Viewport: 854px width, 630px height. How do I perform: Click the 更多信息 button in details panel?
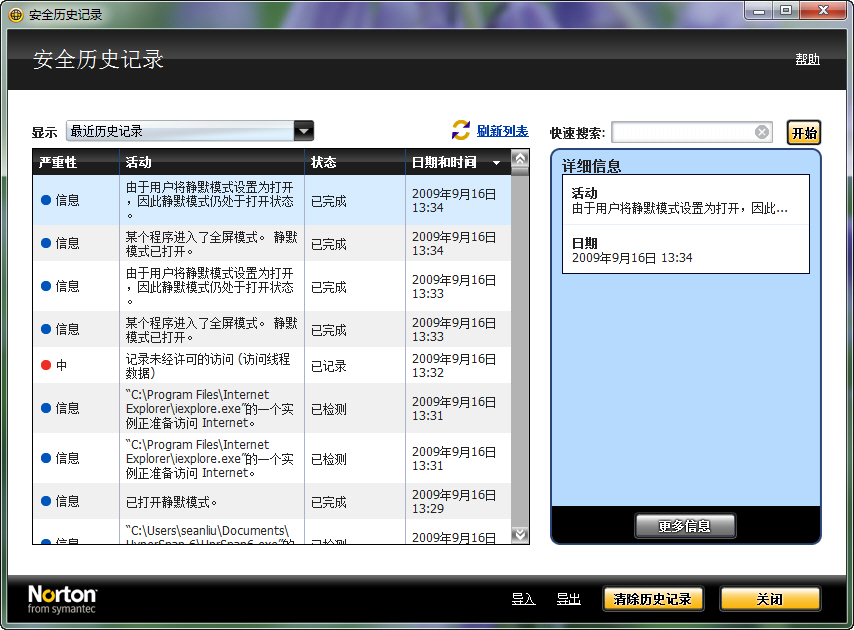tap(685, 525)
